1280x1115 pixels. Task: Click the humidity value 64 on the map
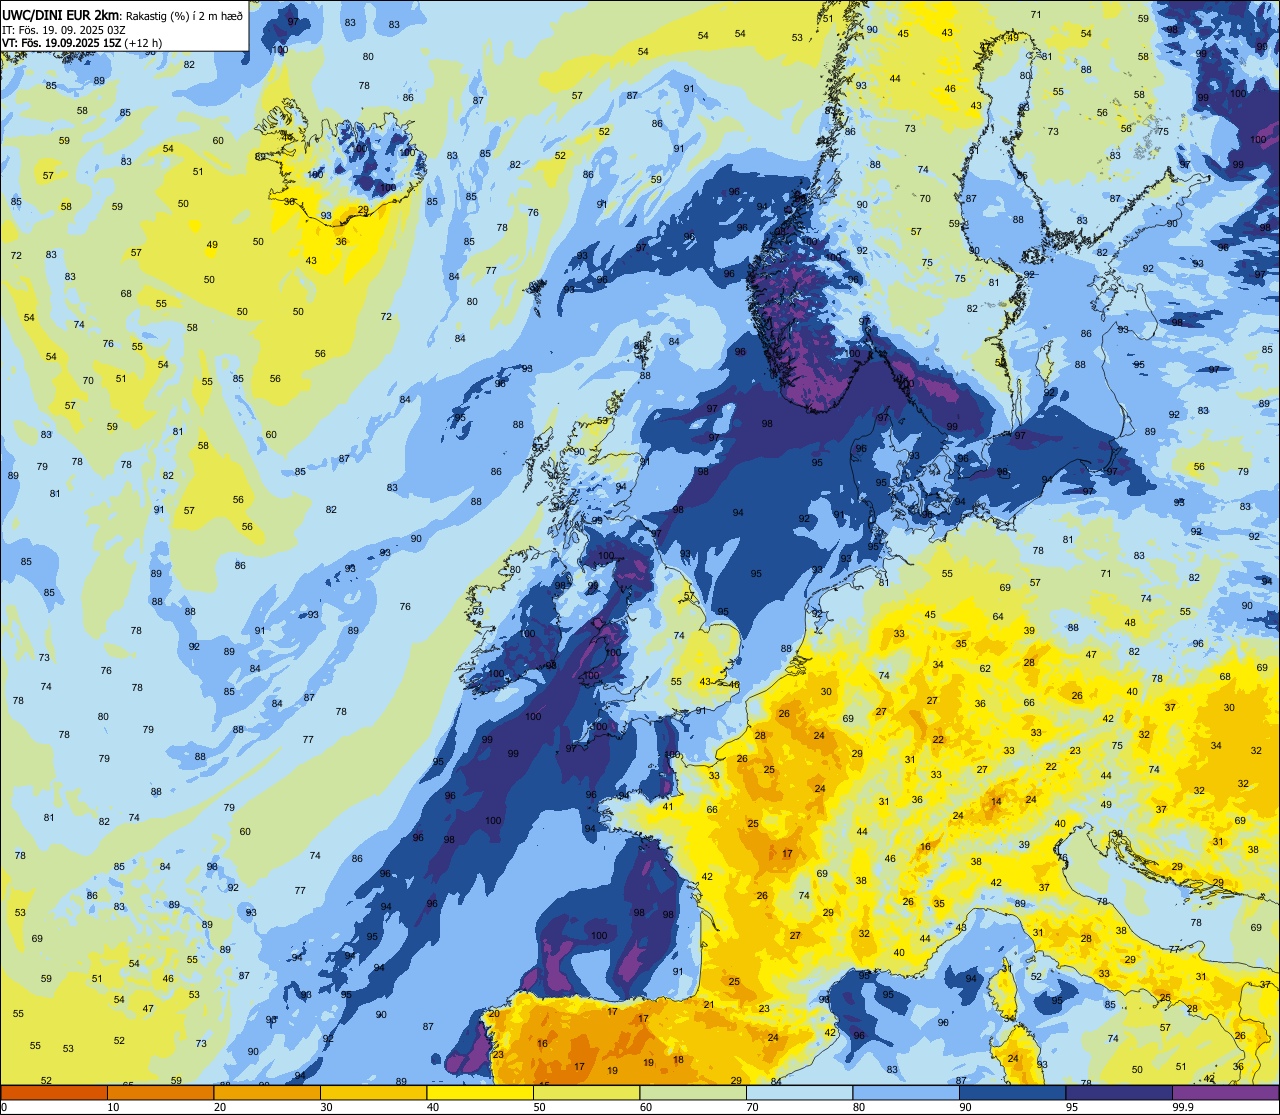tap(998, 617)
